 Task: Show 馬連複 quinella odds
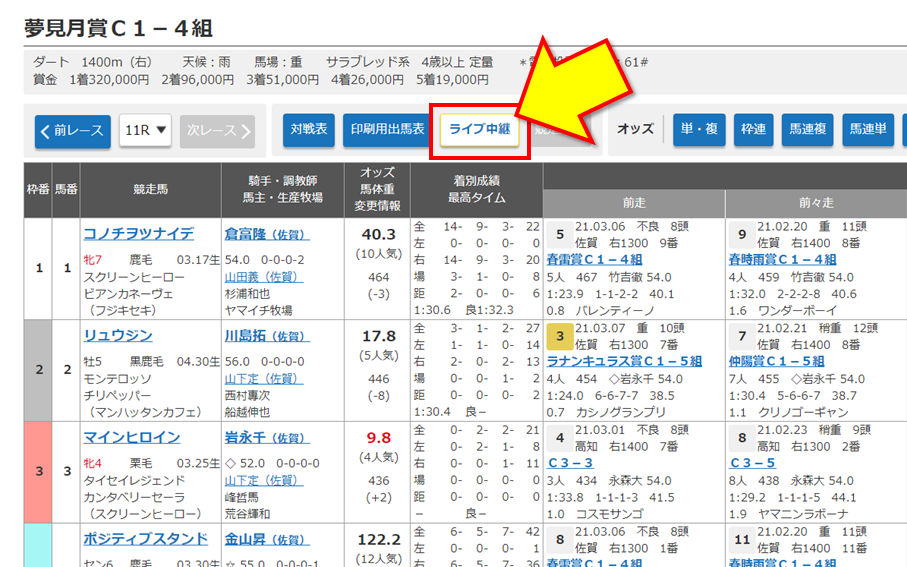point(806,129)
